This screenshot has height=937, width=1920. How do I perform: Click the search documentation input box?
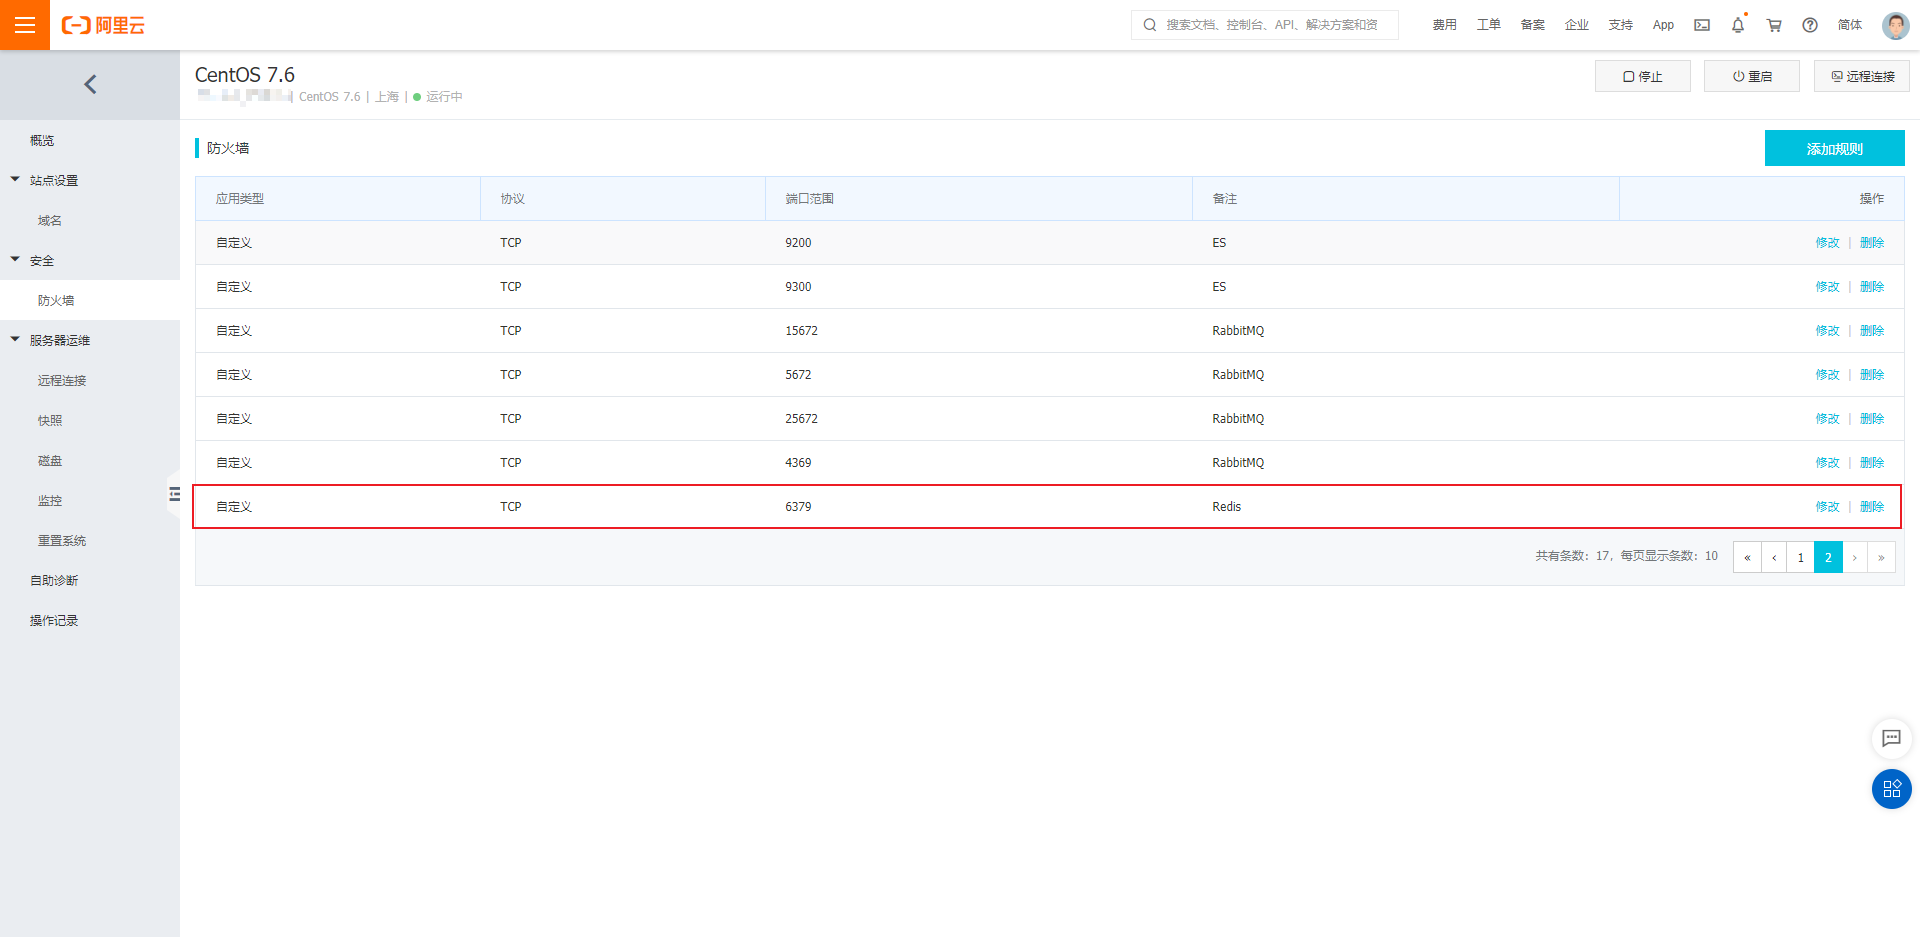pos(1264,24)
